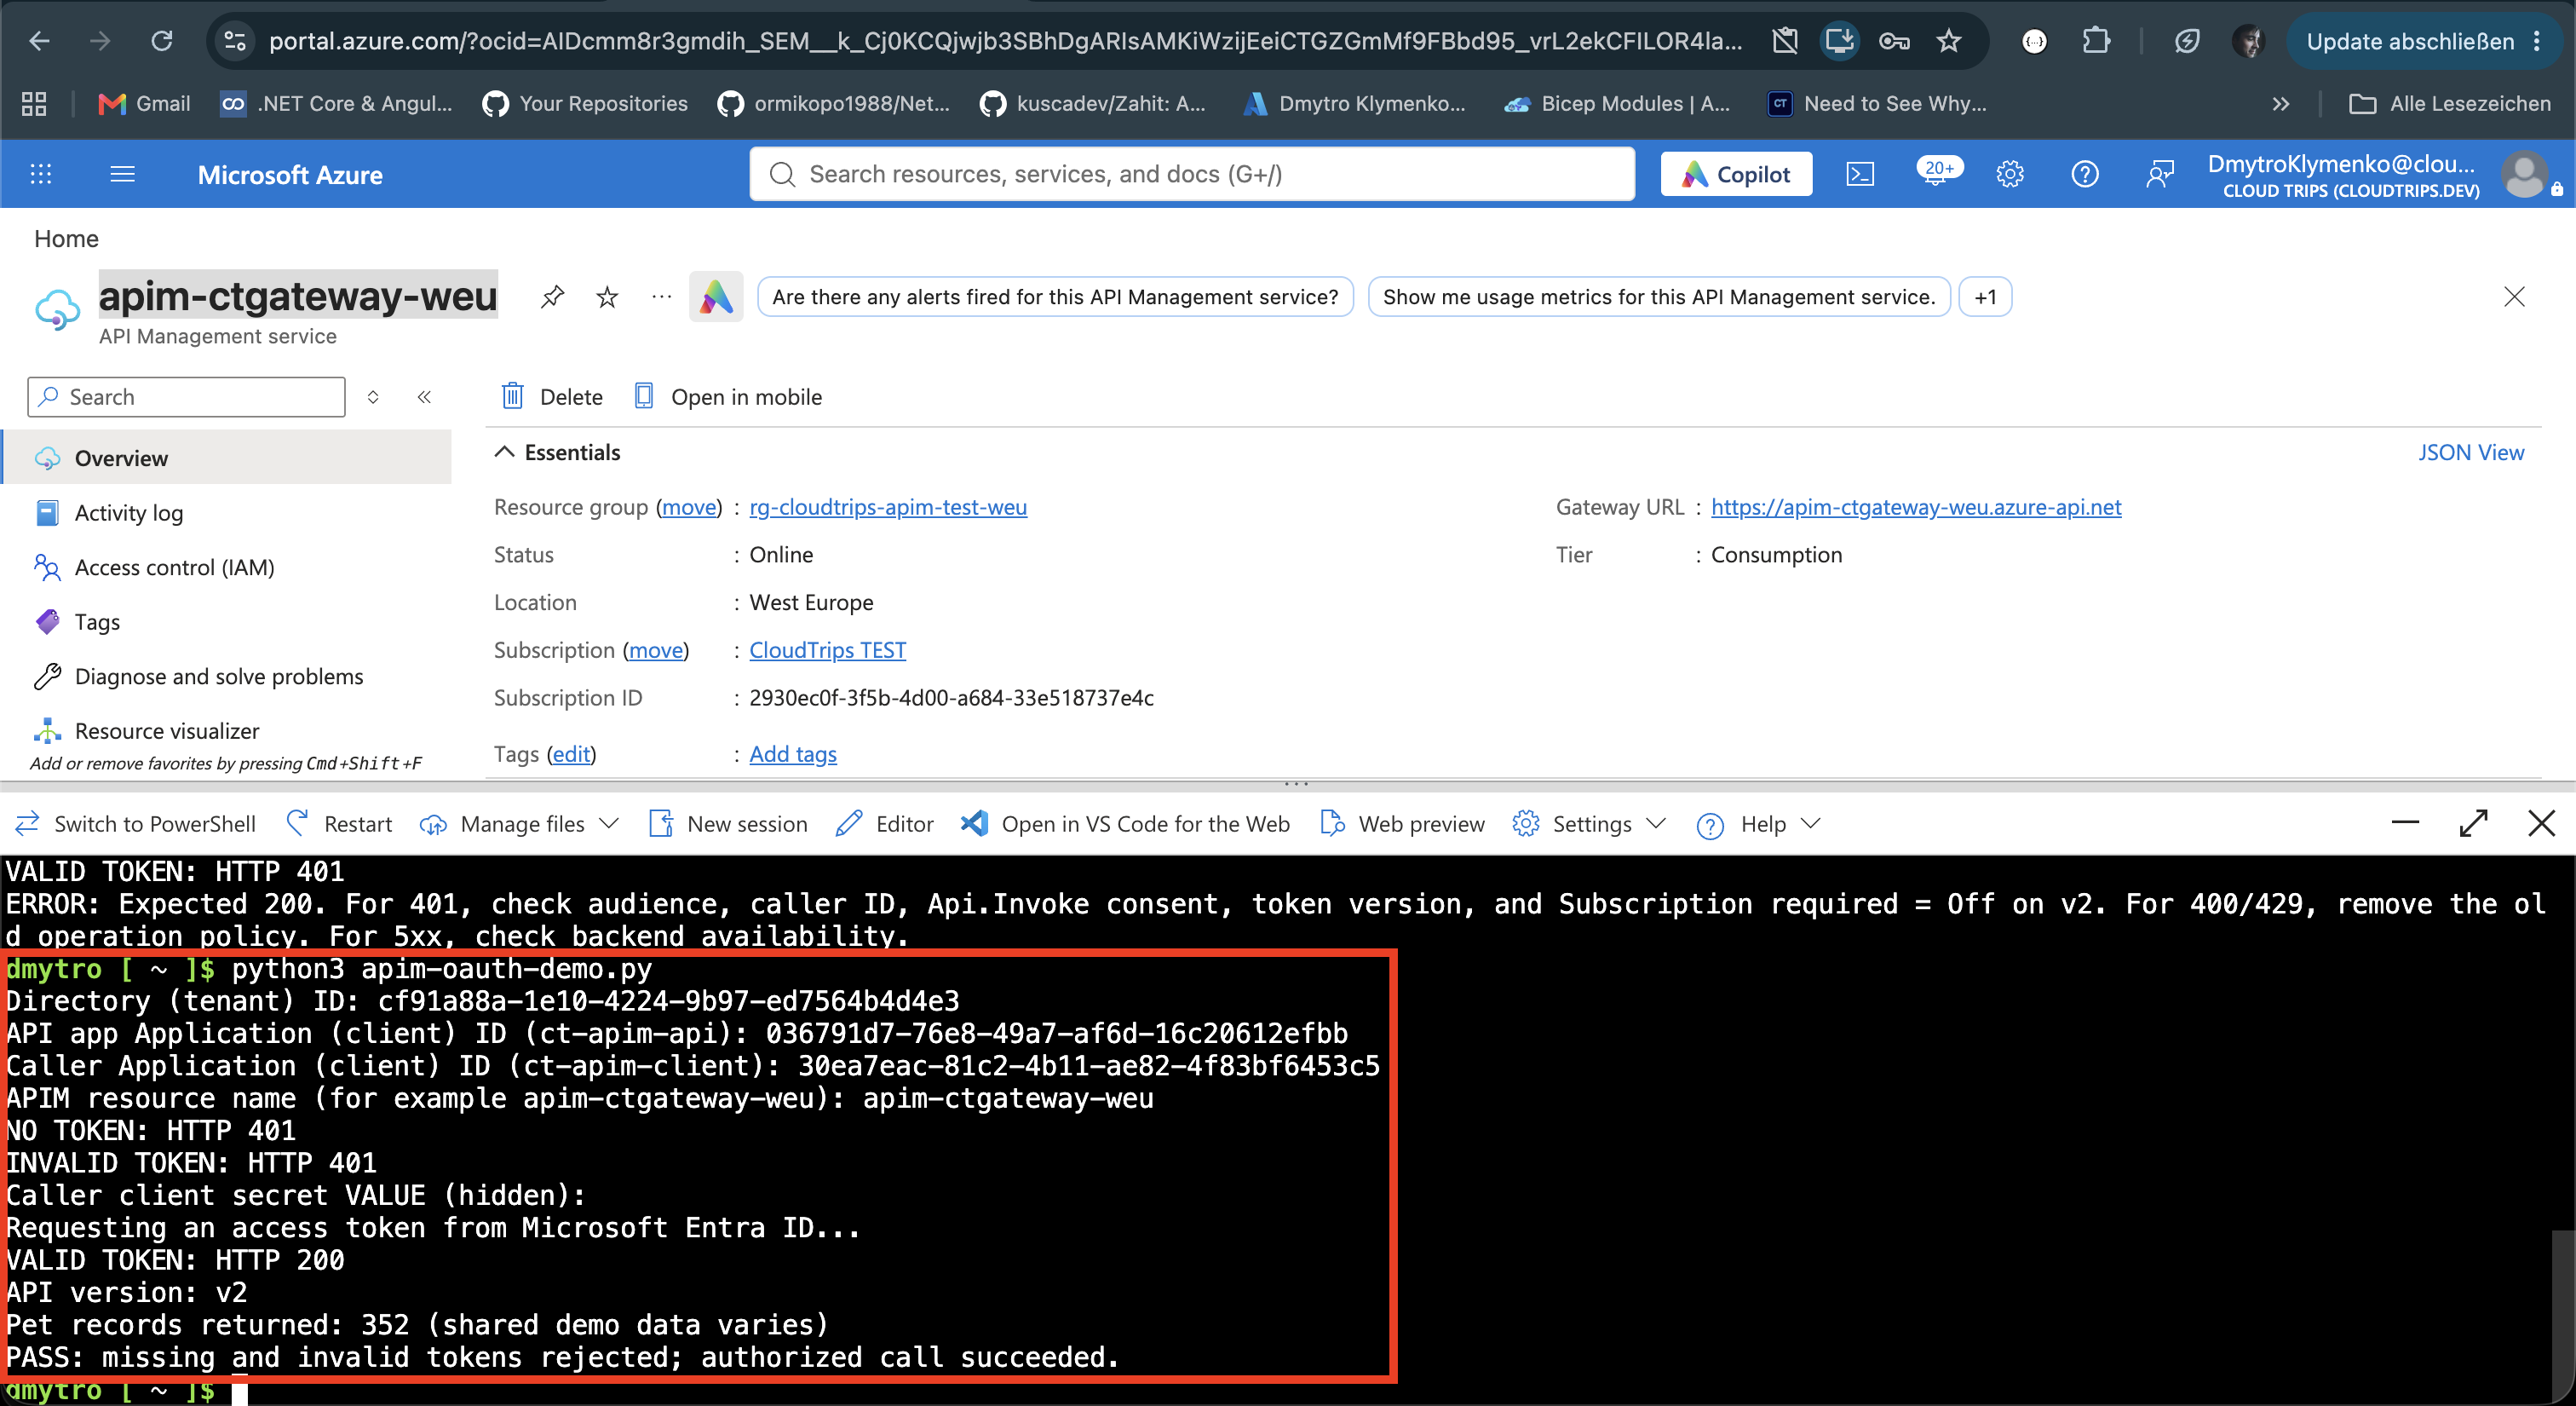
Task: Launch Cloud Shell from the header
Action: (1859, 174)
